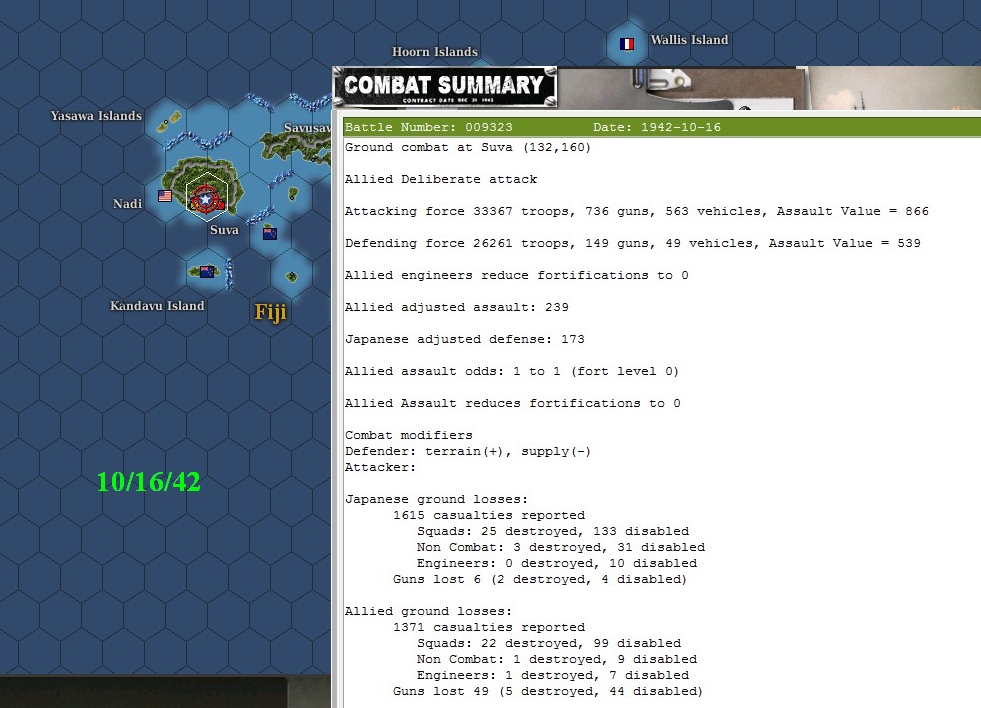
Task: Click the green 10/16/42 date text
Action: (149, 482)
